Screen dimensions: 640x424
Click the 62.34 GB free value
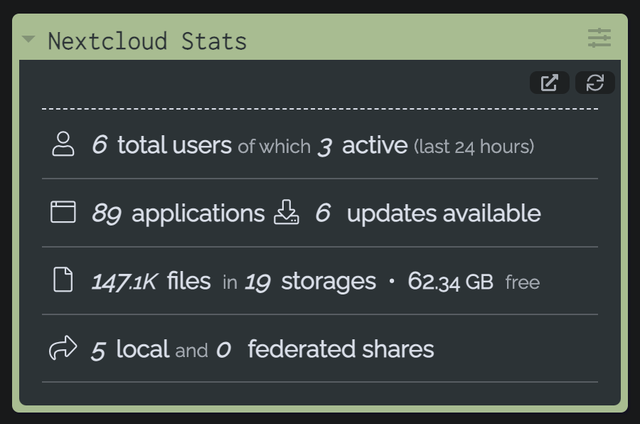[x=474, y=281]
